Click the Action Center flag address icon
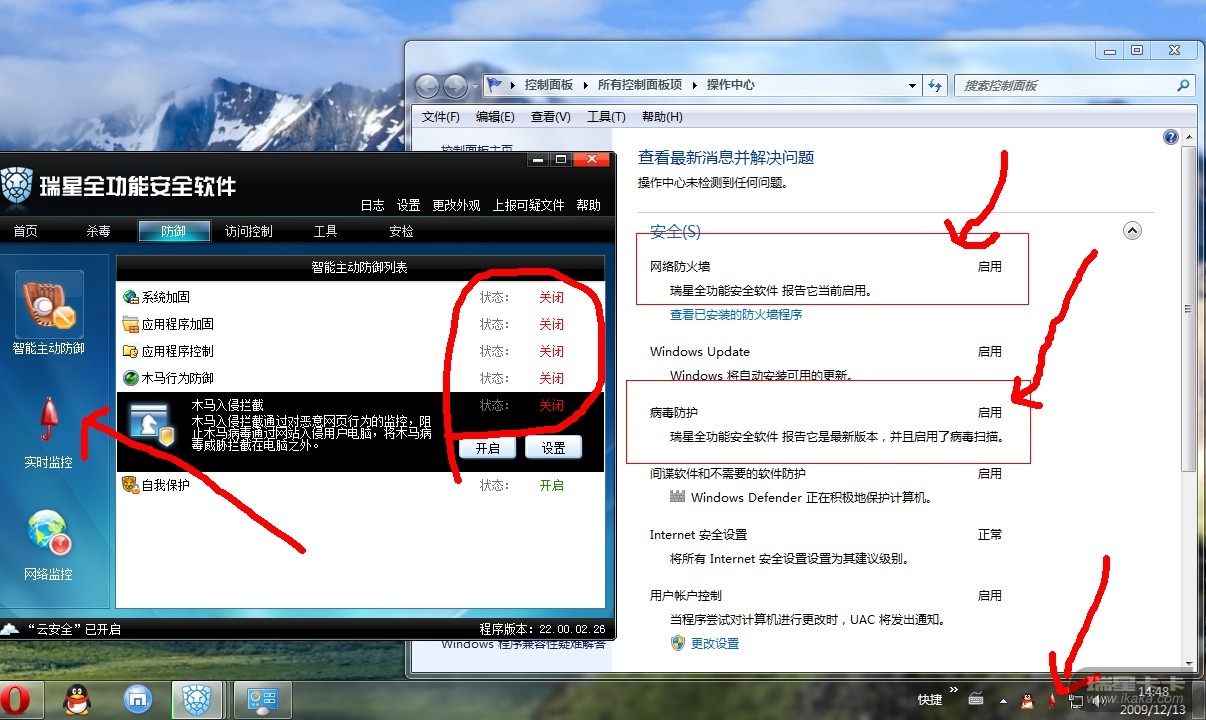Screen dimensions: 1206x720 (495, 85)
